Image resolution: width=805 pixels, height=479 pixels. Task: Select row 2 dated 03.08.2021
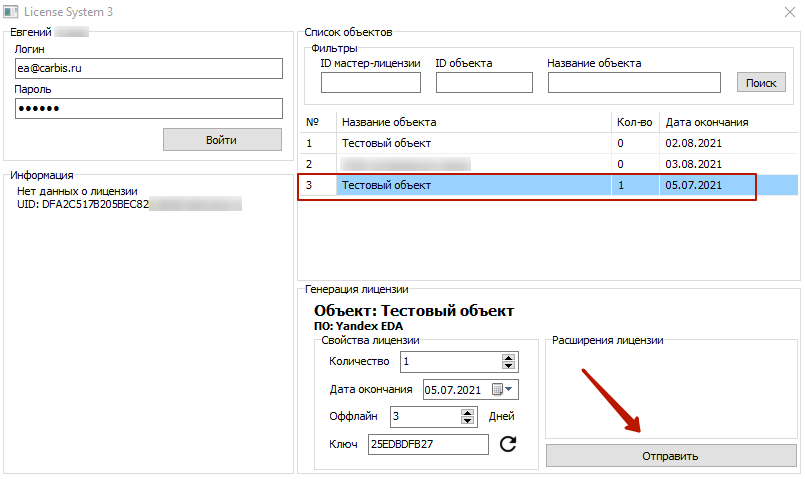pyautogui.click(x=549, y=164)
